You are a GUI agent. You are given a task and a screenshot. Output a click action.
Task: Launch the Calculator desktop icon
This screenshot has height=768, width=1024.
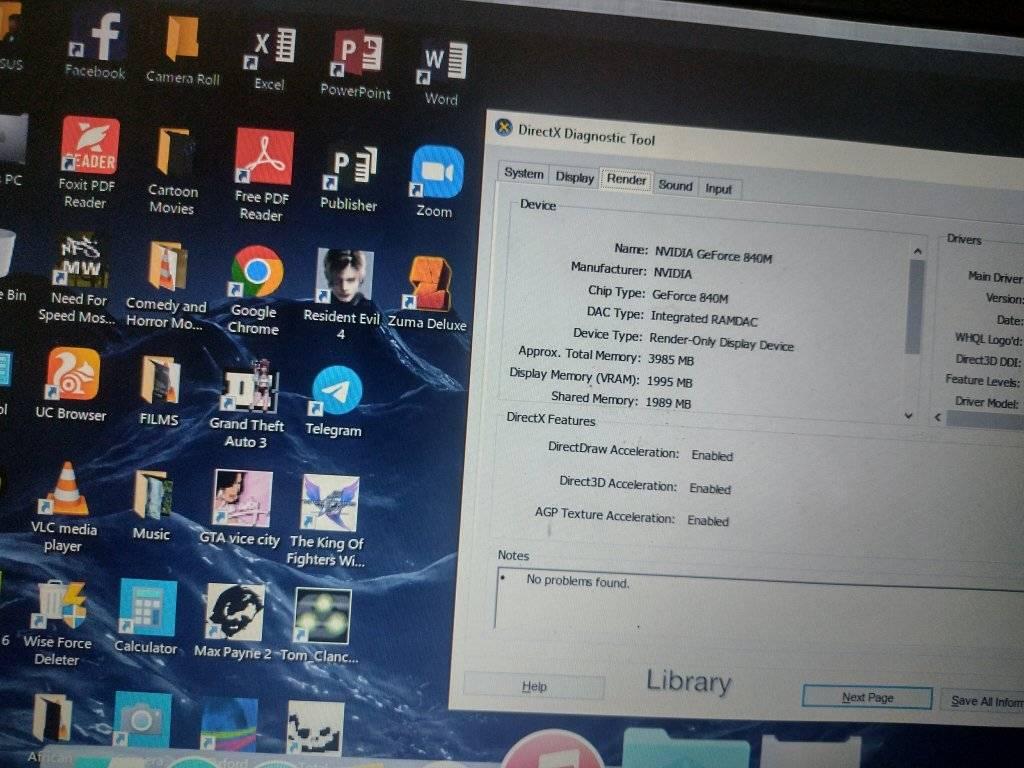pyautogui.click(x=146, y=616)
